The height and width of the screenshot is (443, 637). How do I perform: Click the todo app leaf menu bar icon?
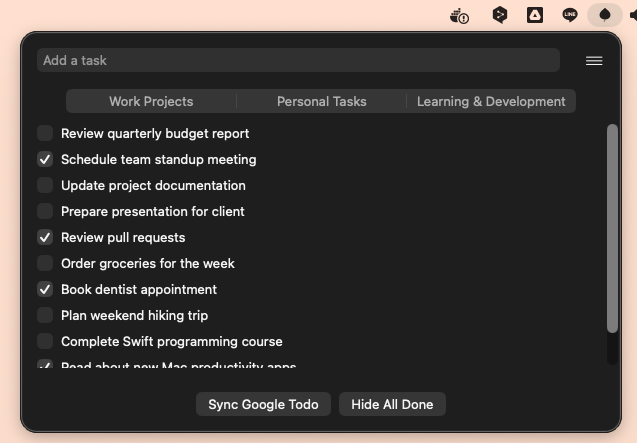point(605,15)
